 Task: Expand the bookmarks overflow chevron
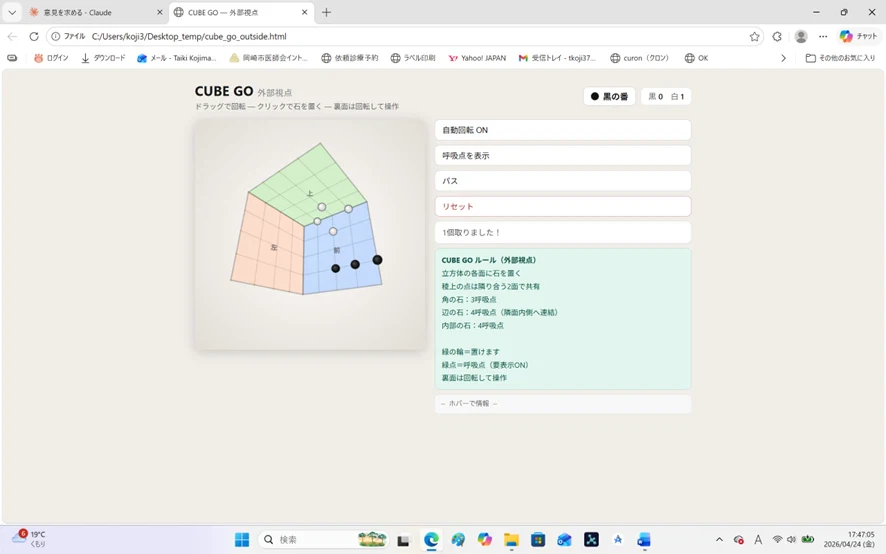[x=783, y=58]
